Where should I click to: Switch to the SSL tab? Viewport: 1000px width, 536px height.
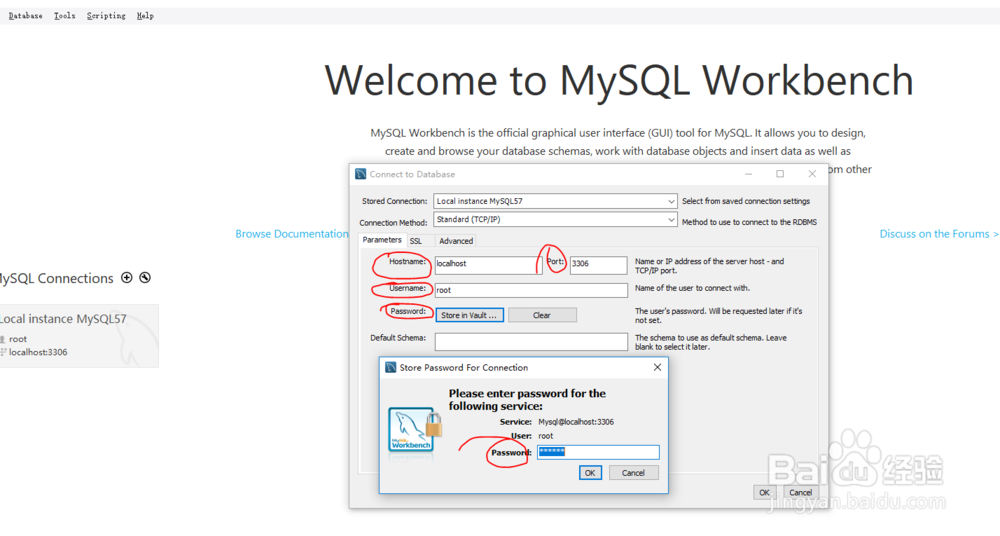coord(416,241)
